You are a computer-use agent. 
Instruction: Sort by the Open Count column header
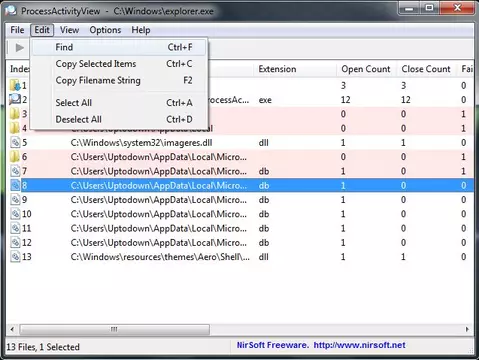coord(366,69)
